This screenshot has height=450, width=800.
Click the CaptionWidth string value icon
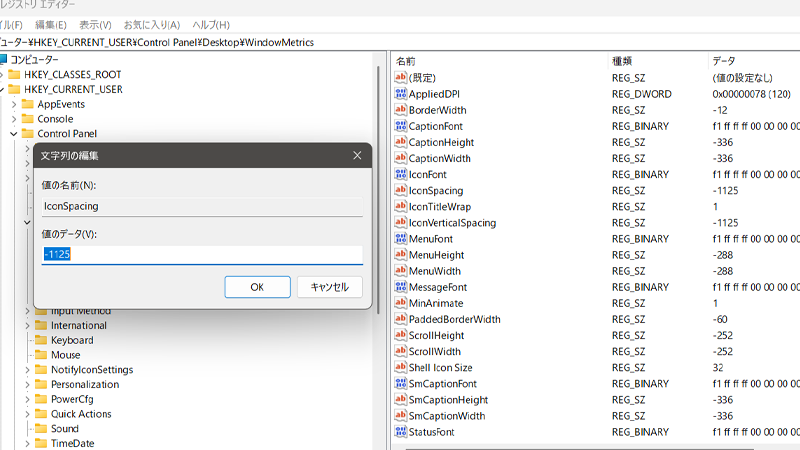pyautogui.click(x=401, y=158)
